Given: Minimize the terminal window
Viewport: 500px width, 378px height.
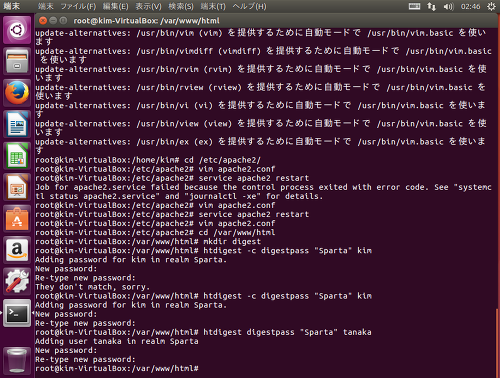Looking at the screenshot, I should tap(53, 21).
